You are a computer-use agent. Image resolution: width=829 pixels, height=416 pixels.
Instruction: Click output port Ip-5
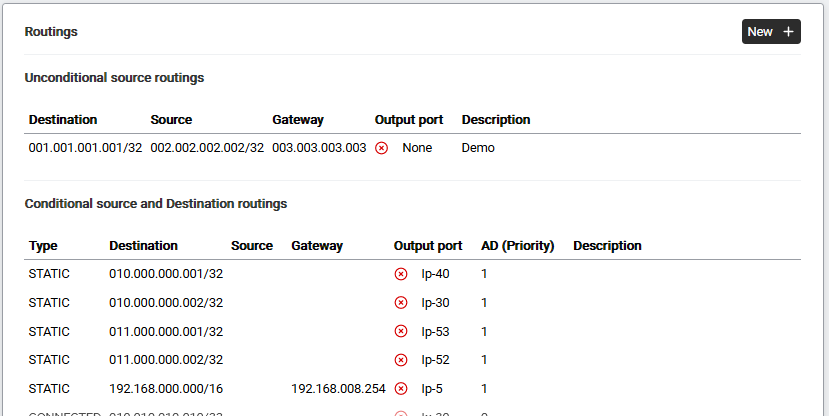coord(432,389)
